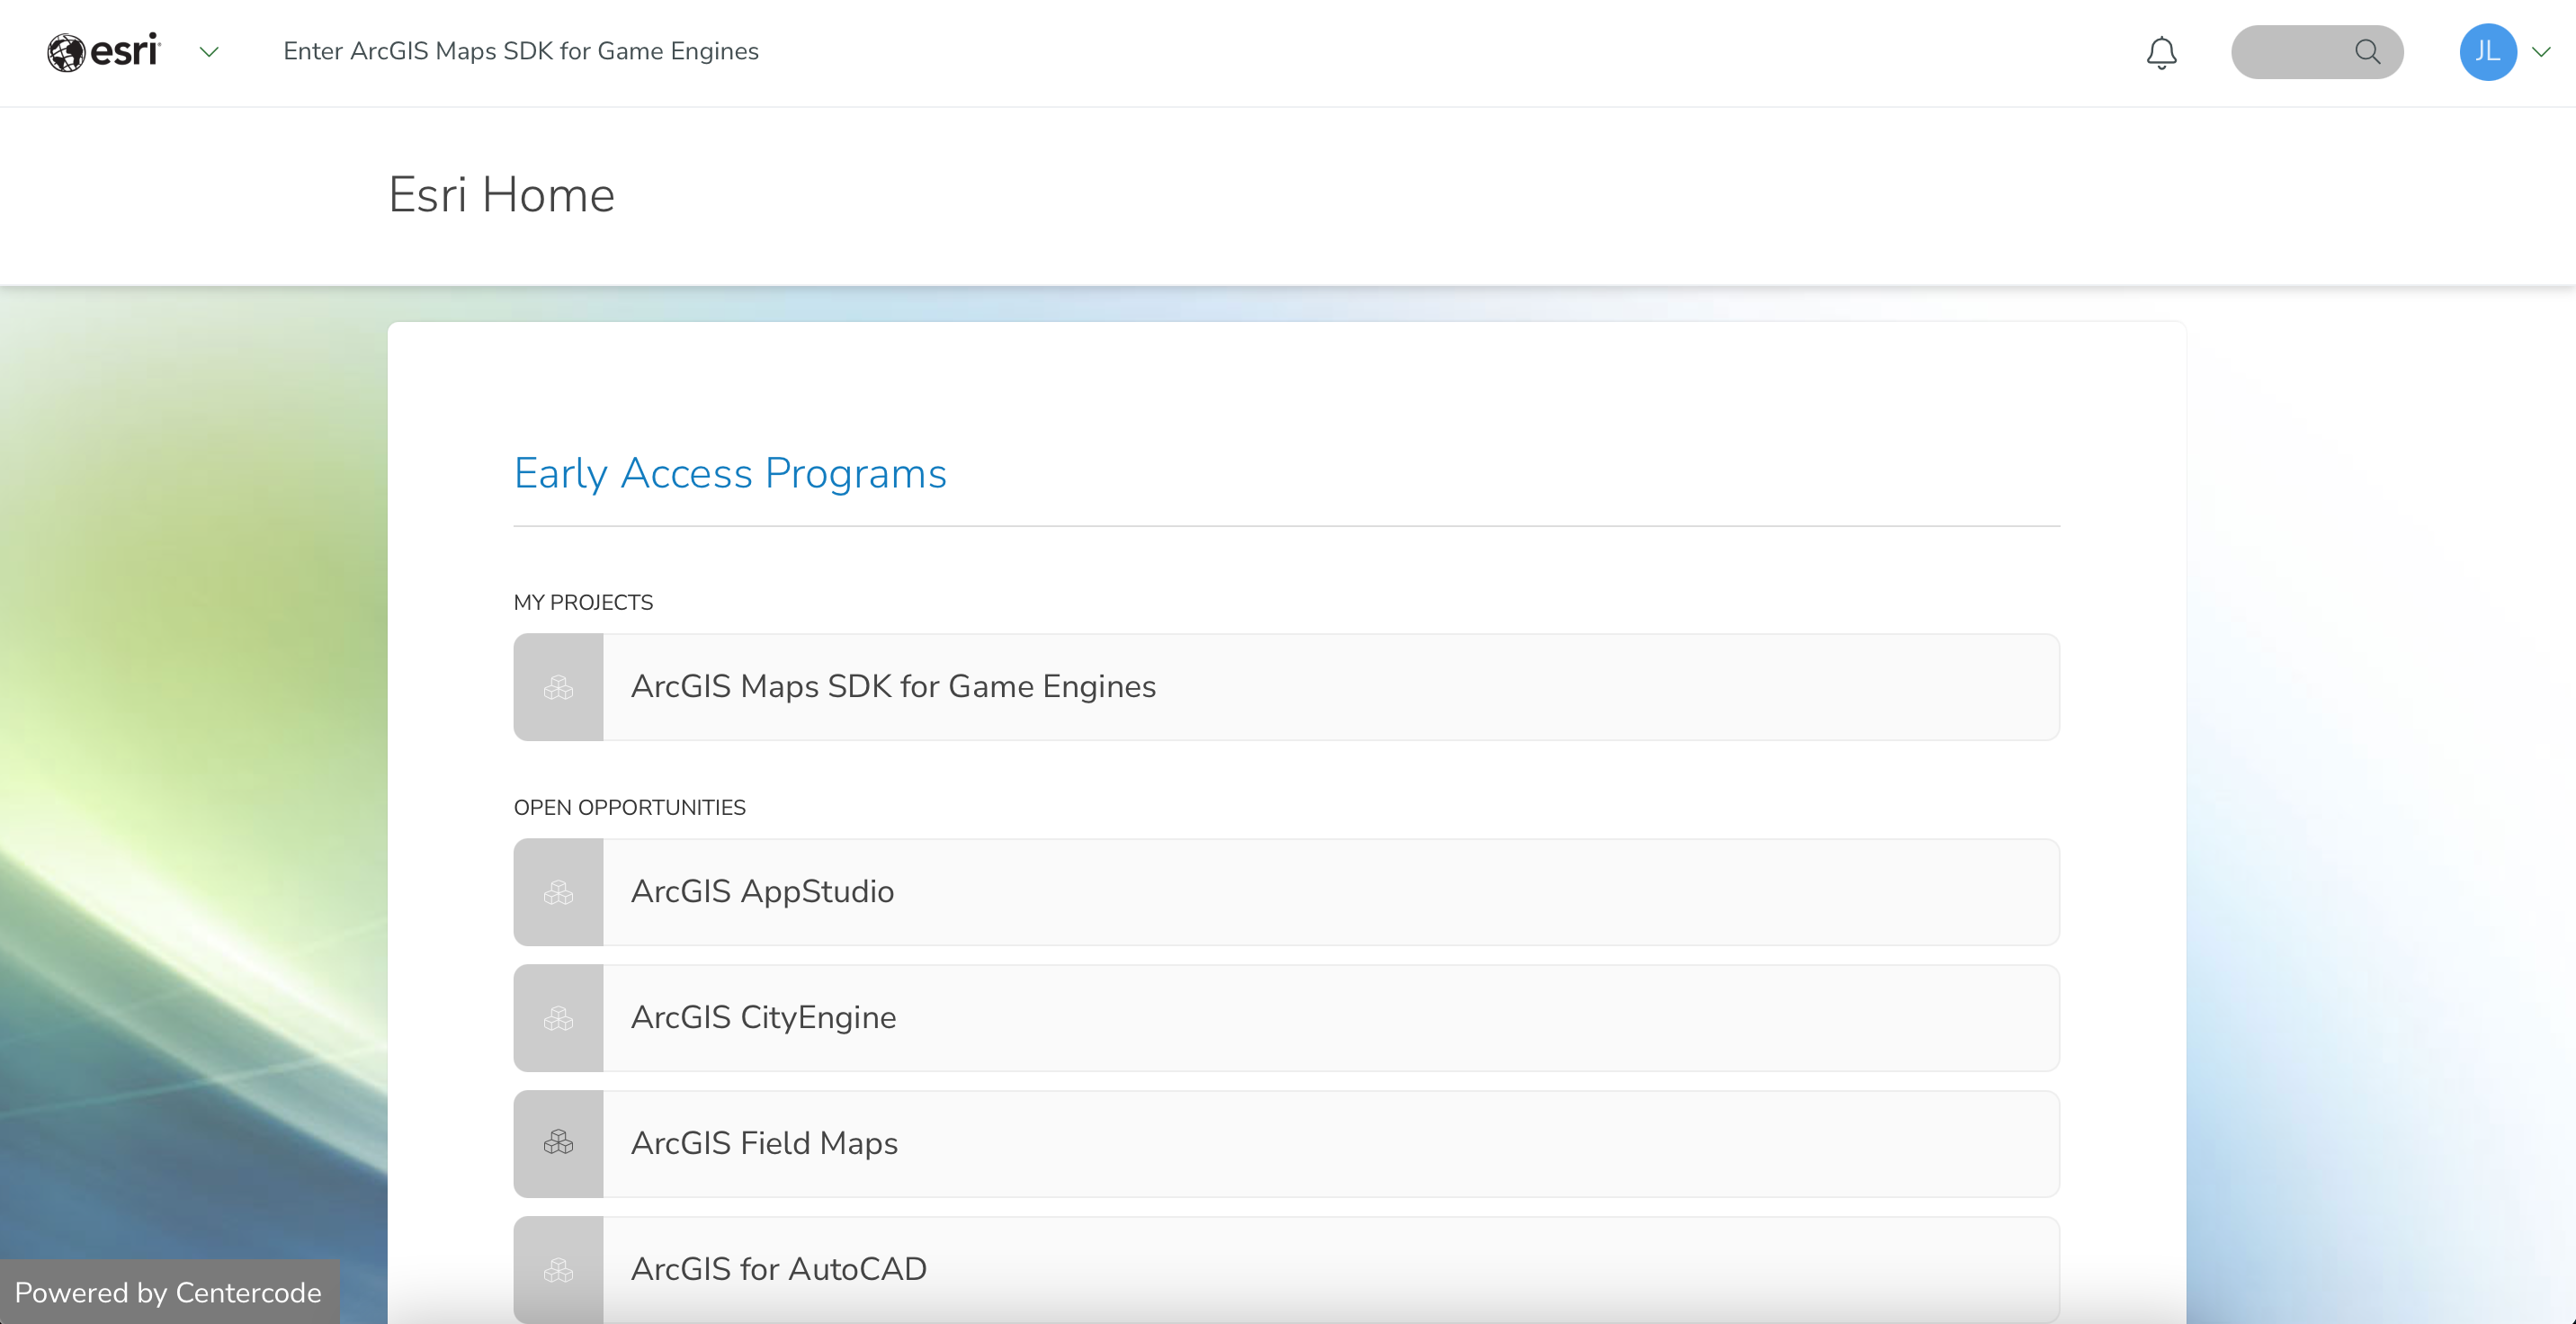Click the cube icon of Game Engines project

[x=558, y=687]
